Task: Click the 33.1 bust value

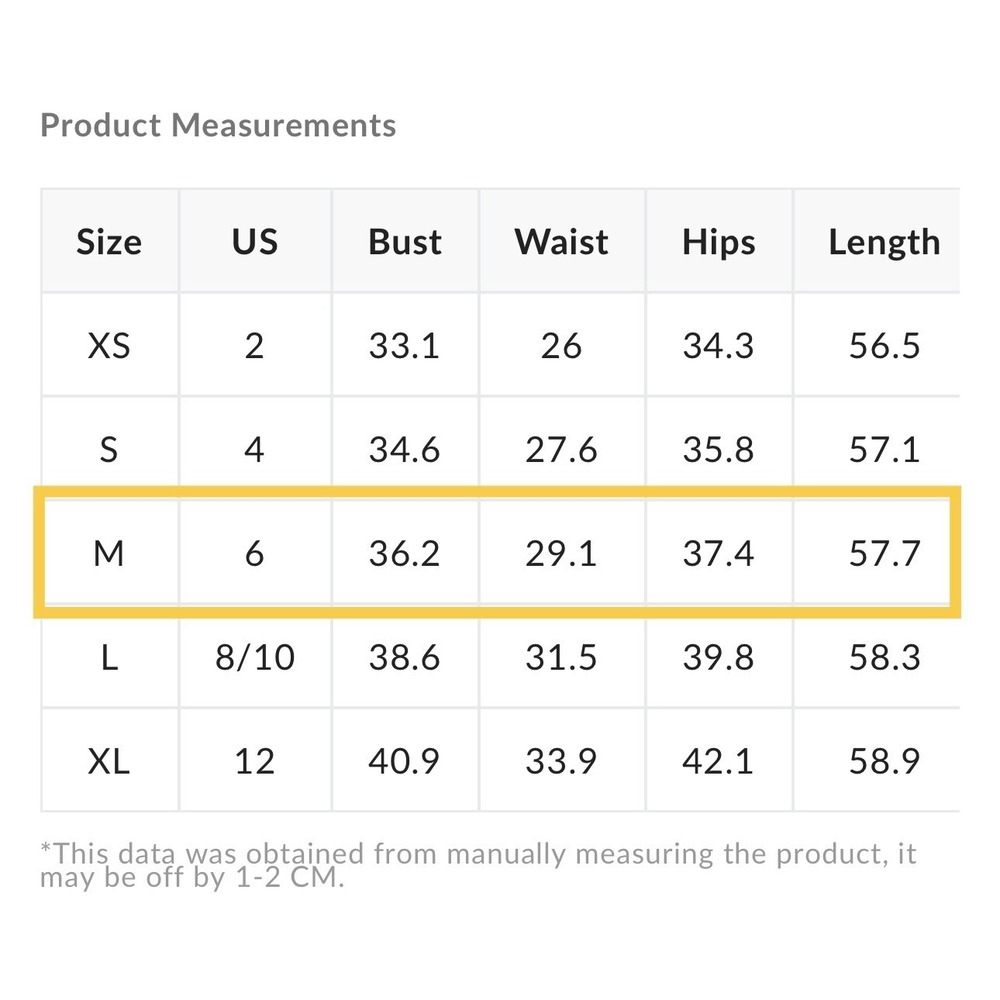Action: 405,346
